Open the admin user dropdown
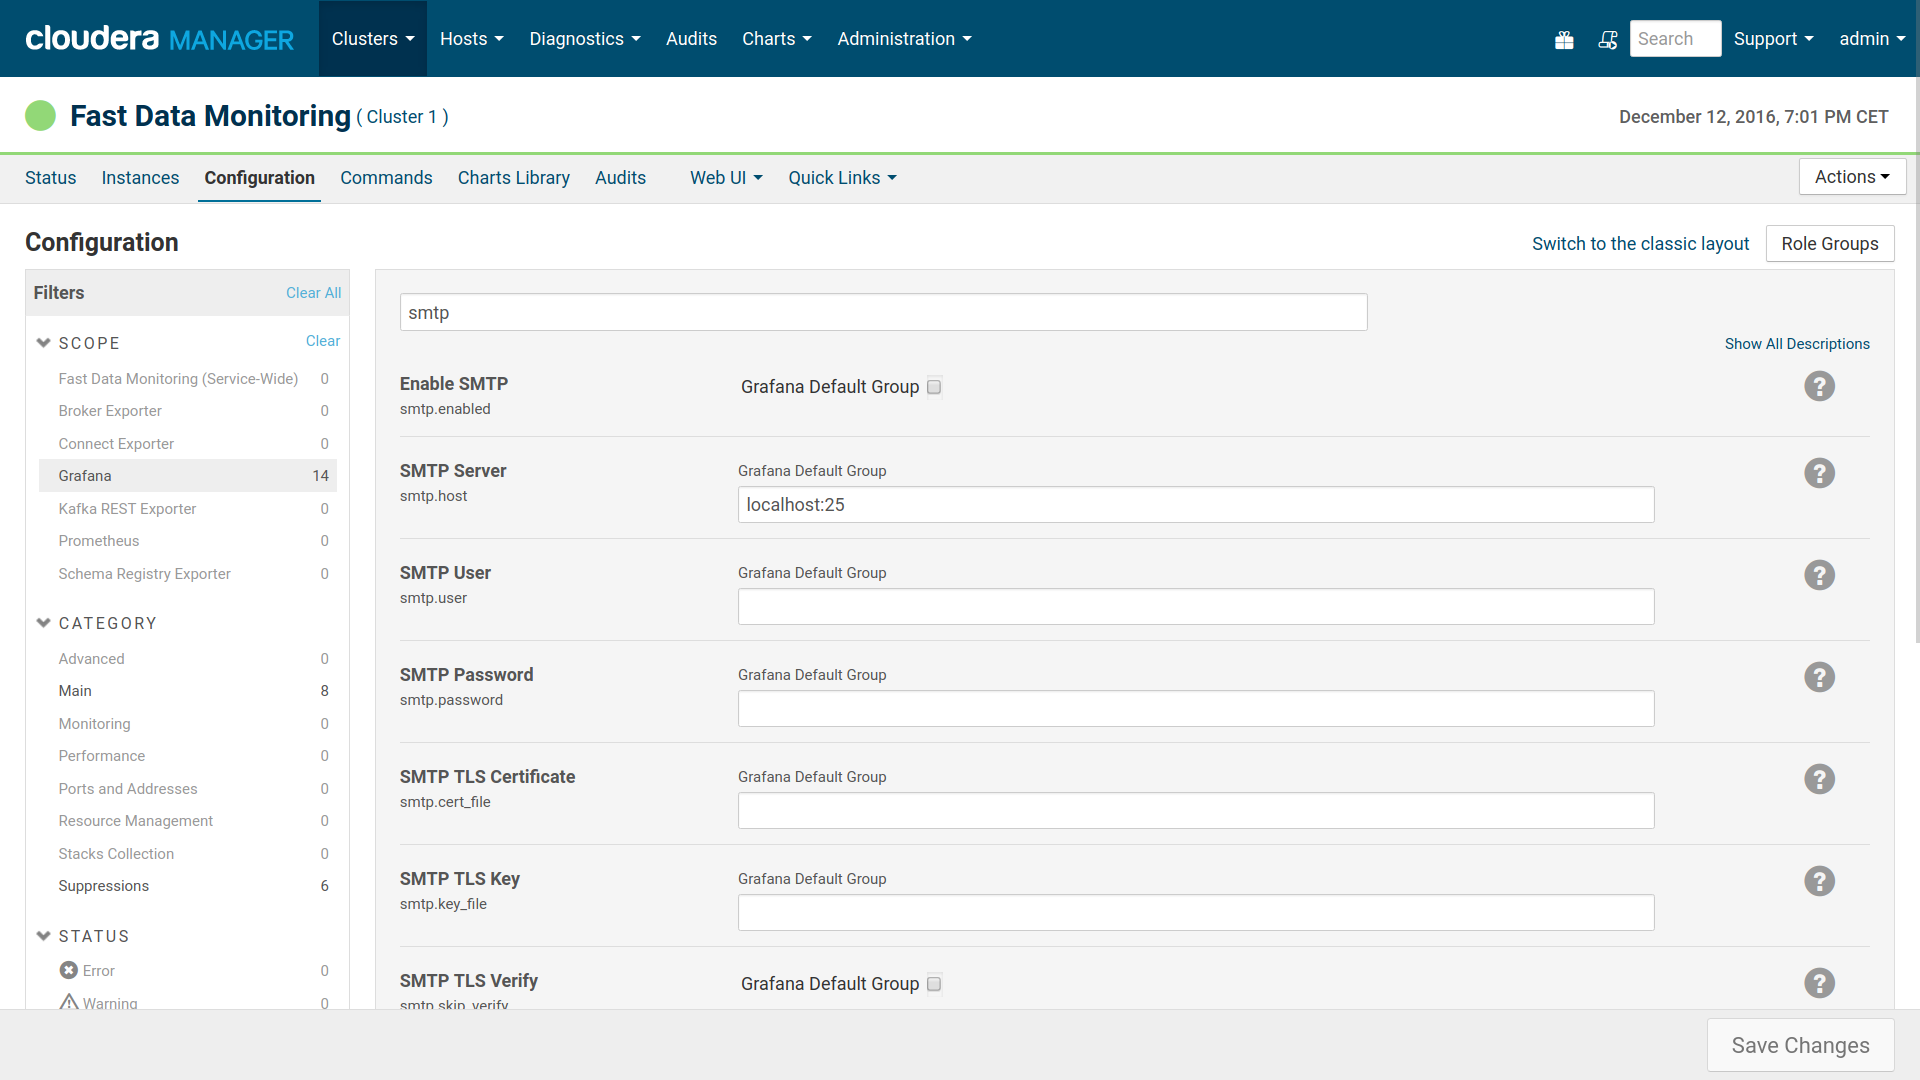The width and height of the screenshot is (1920, 1080). click(x=1872, y=39)
